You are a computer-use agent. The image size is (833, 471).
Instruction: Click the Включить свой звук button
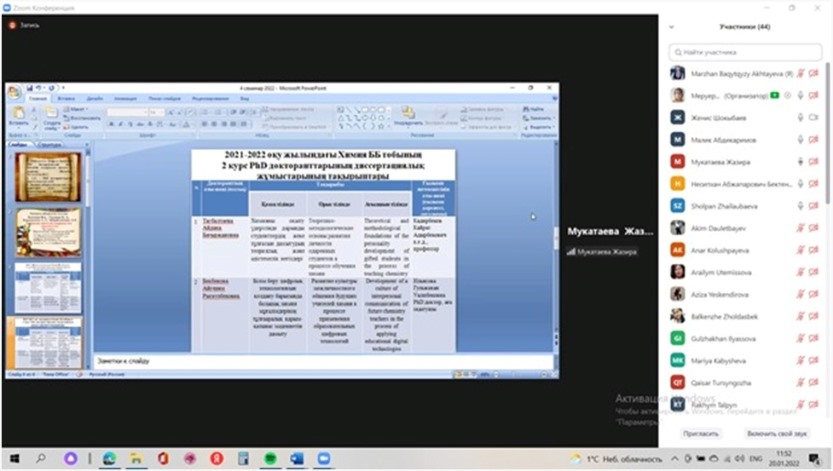(x=777, y=434)
